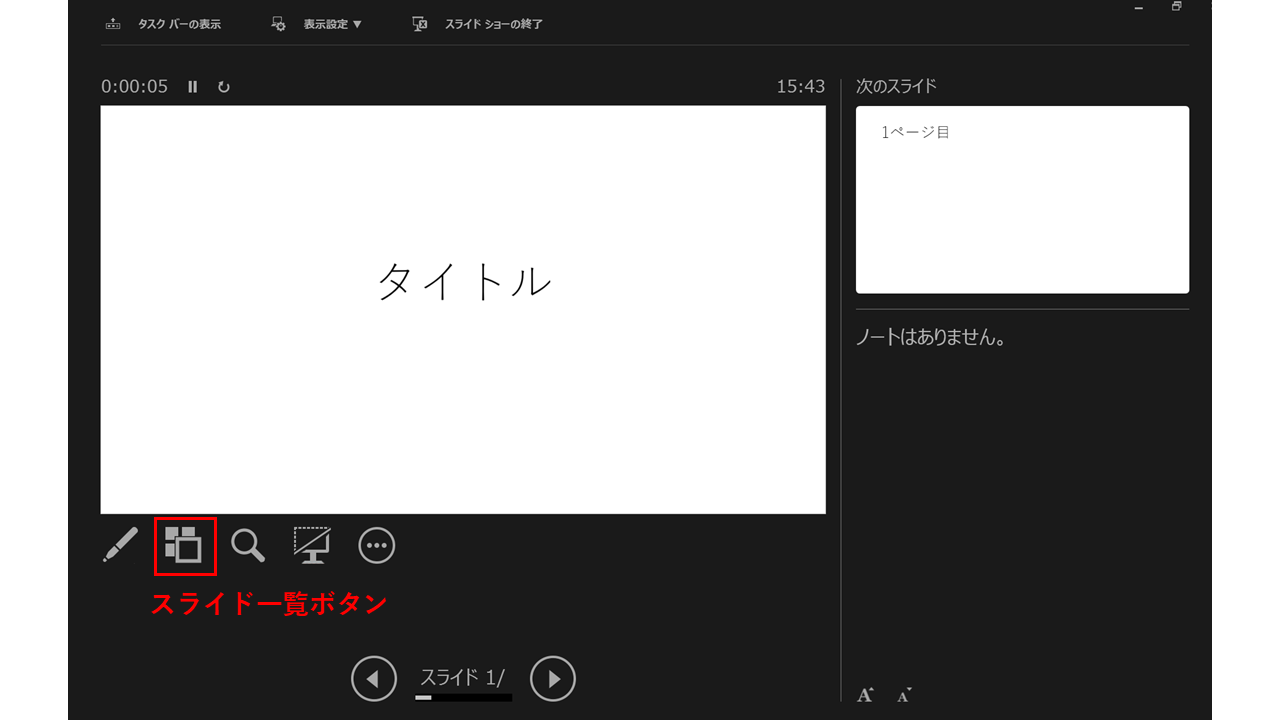The height and width of the screenshot is (720, 1280).
Task: Advance to the next slide
Action: (553, 680)
